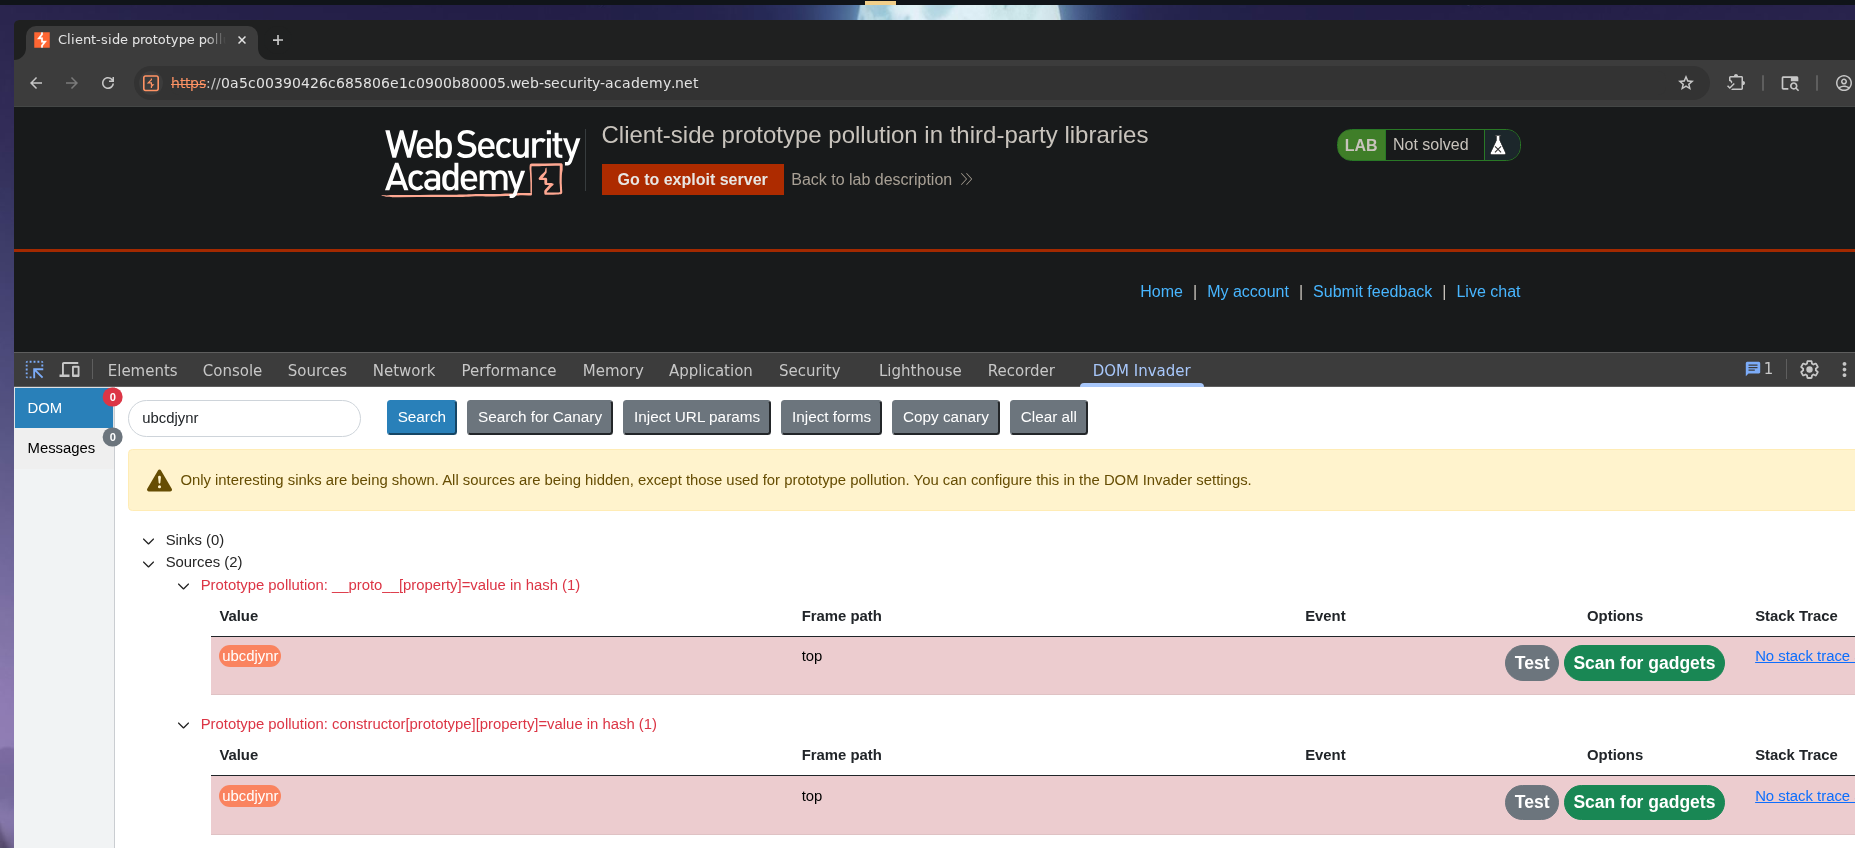Viewport: 1855px width, 848px height.
Task: Select the Messages side tab
Action: pyautogui.click(x=64, y=448)
